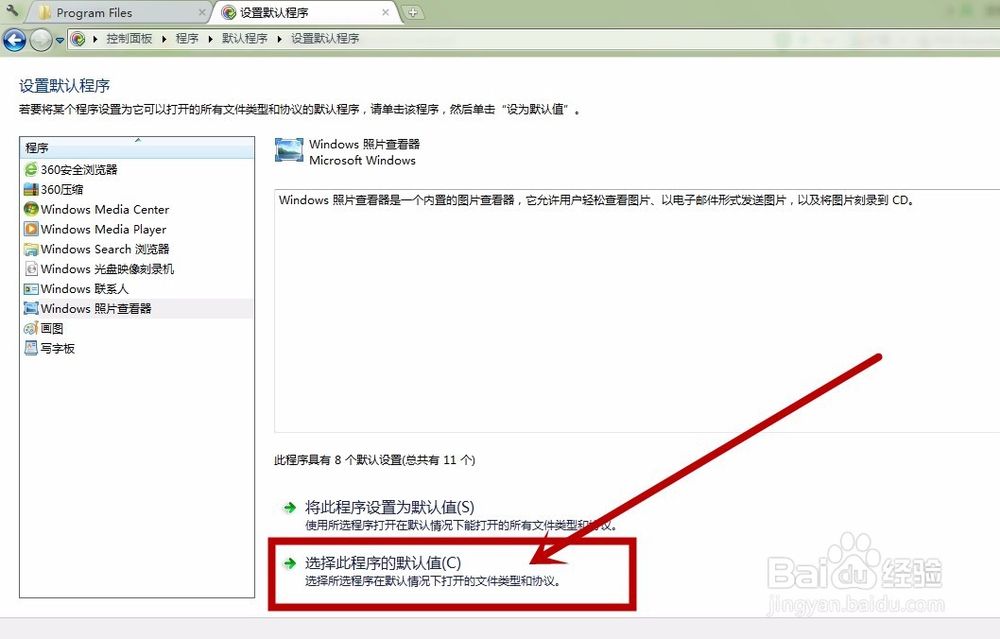Click the 画图 paint icon
This screenshot has height=639, width=1000.
click(31, 328)
